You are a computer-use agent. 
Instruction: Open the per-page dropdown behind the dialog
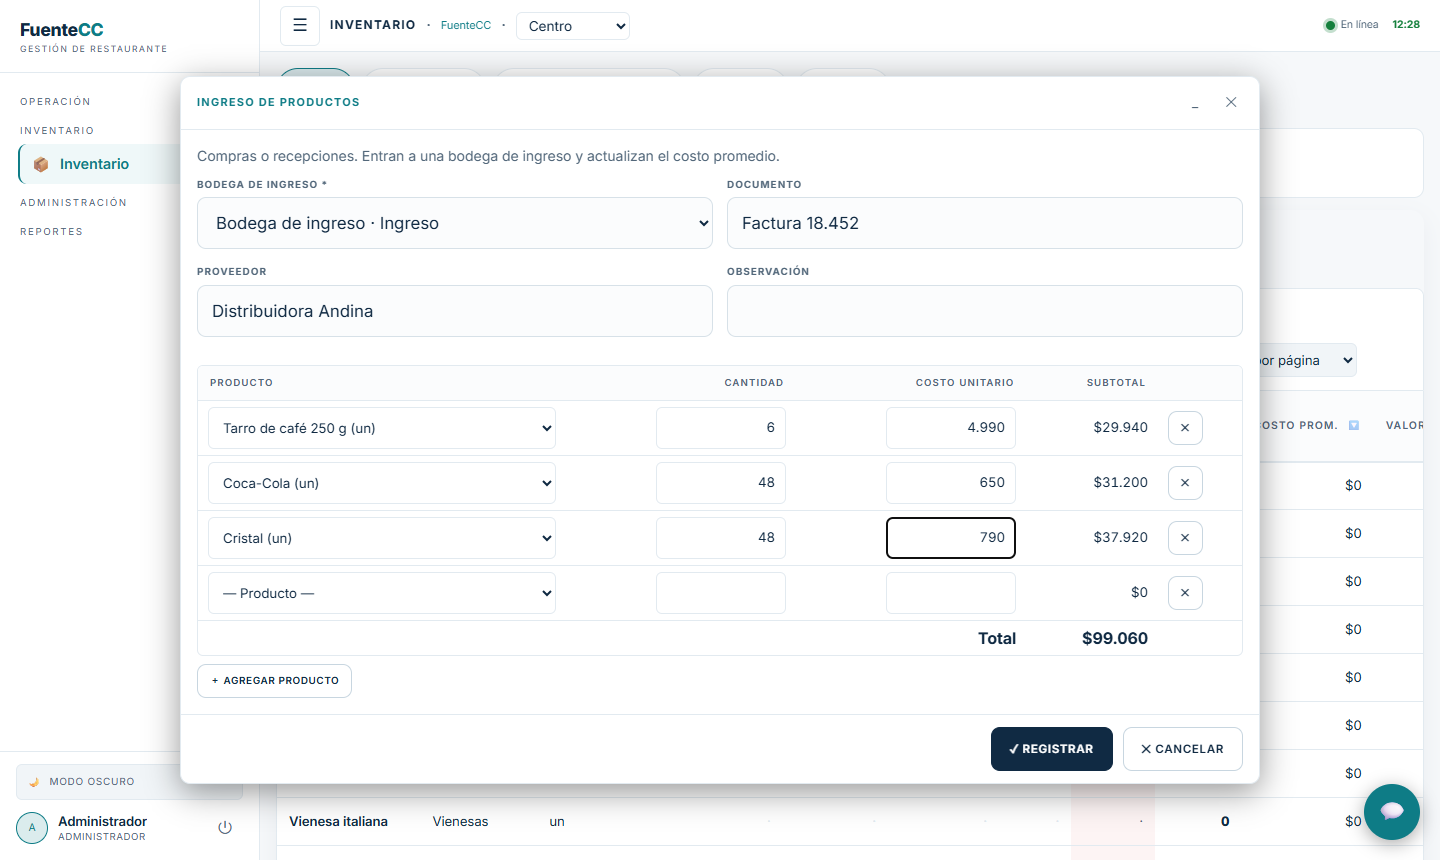1306,361
